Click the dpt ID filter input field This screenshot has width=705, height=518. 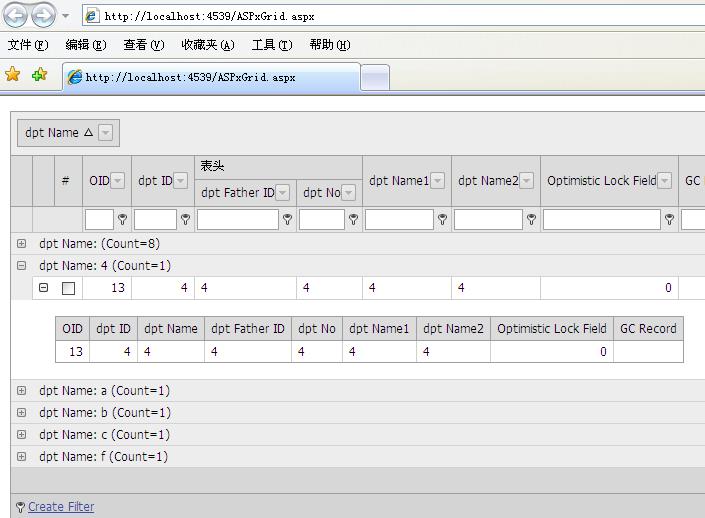[x=154, y=219]
